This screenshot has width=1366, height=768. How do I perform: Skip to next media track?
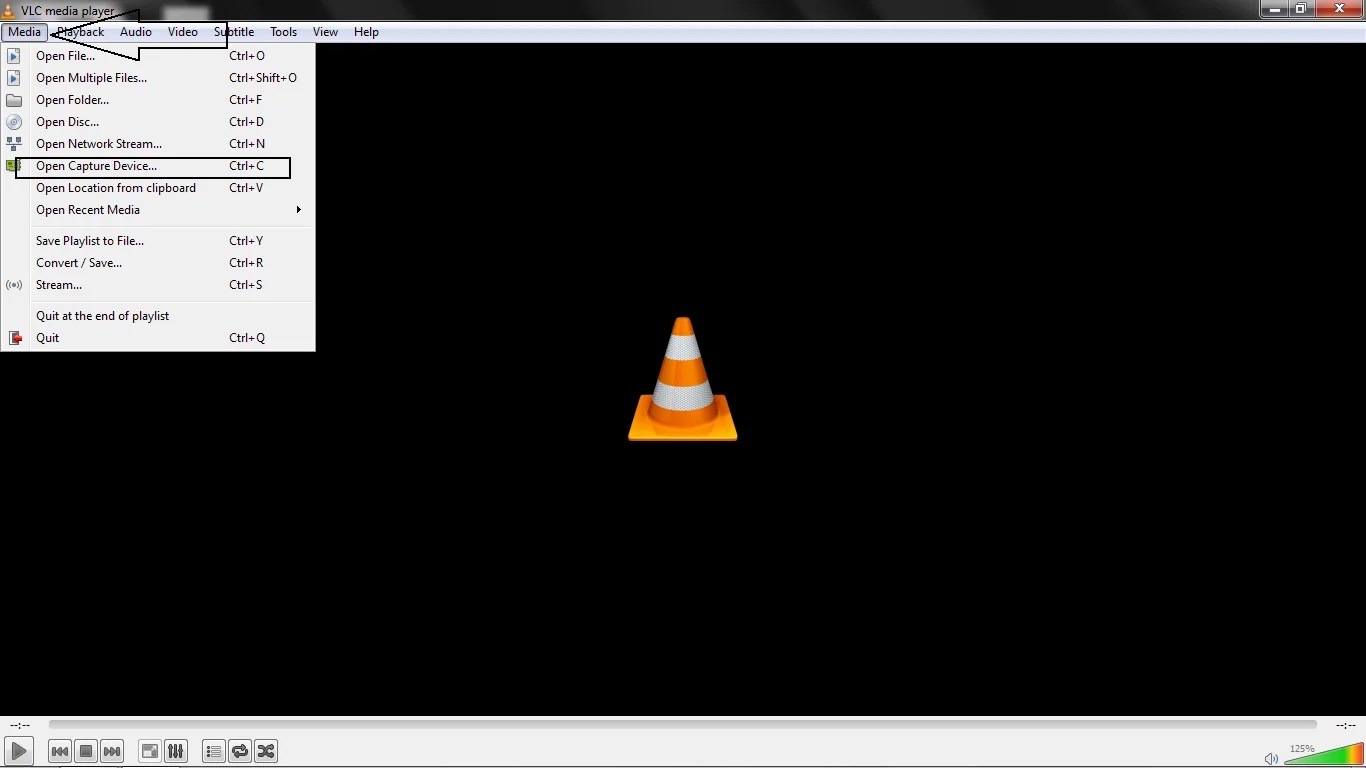tap(112, 751)
